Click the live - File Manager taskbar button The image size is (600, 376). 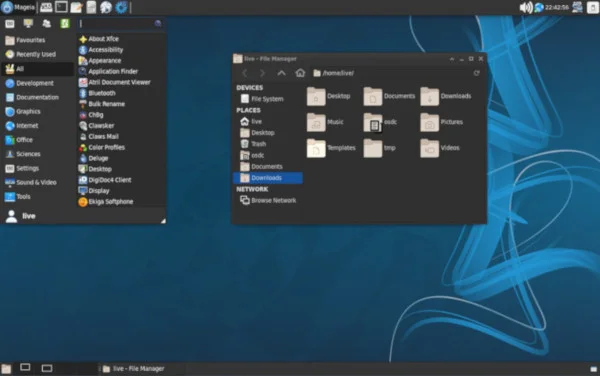134,369
